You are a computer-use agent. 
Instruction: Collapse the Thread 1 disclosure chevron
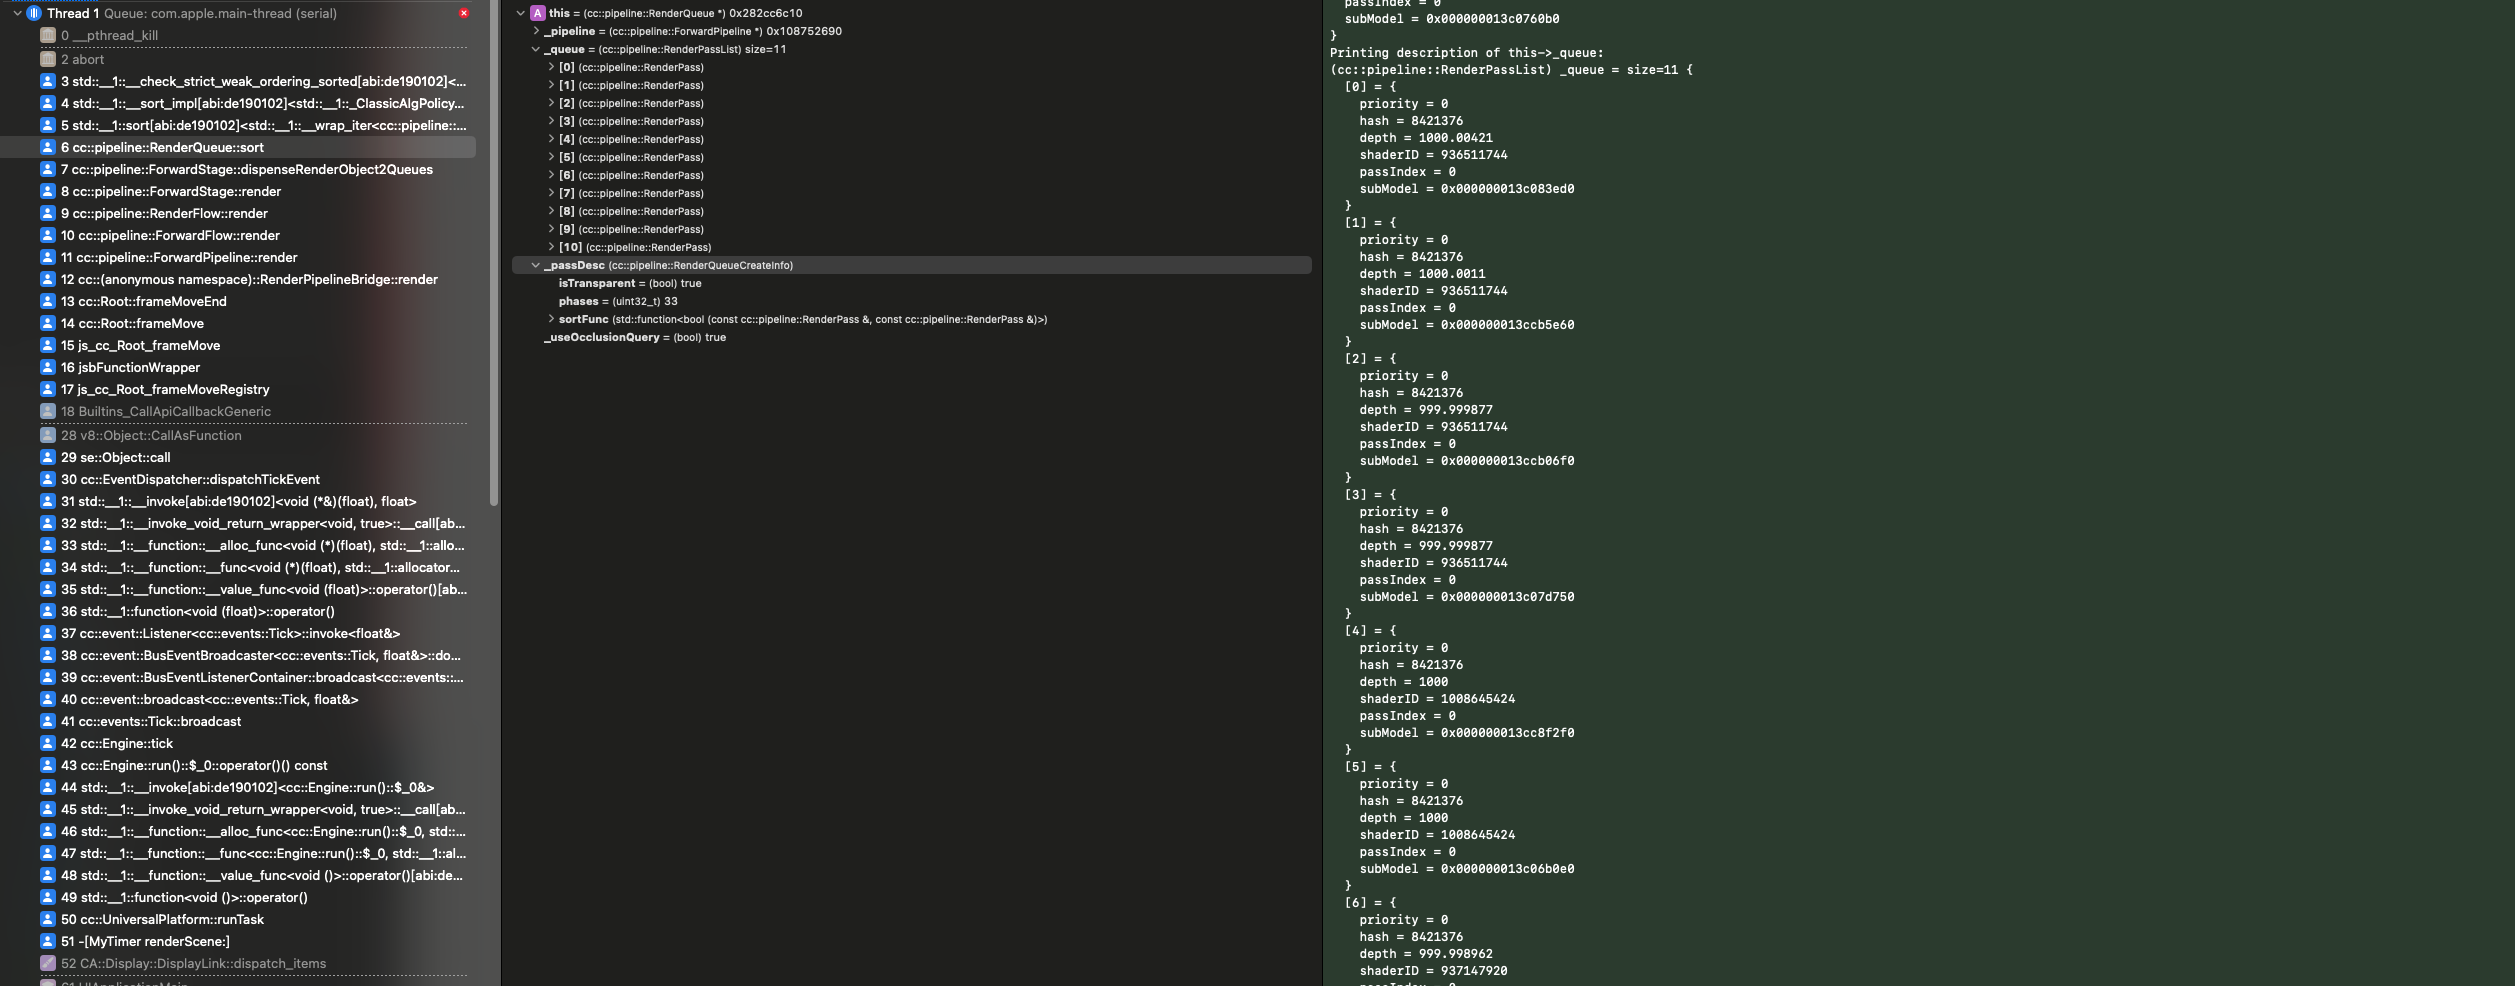tap(18, 13)
